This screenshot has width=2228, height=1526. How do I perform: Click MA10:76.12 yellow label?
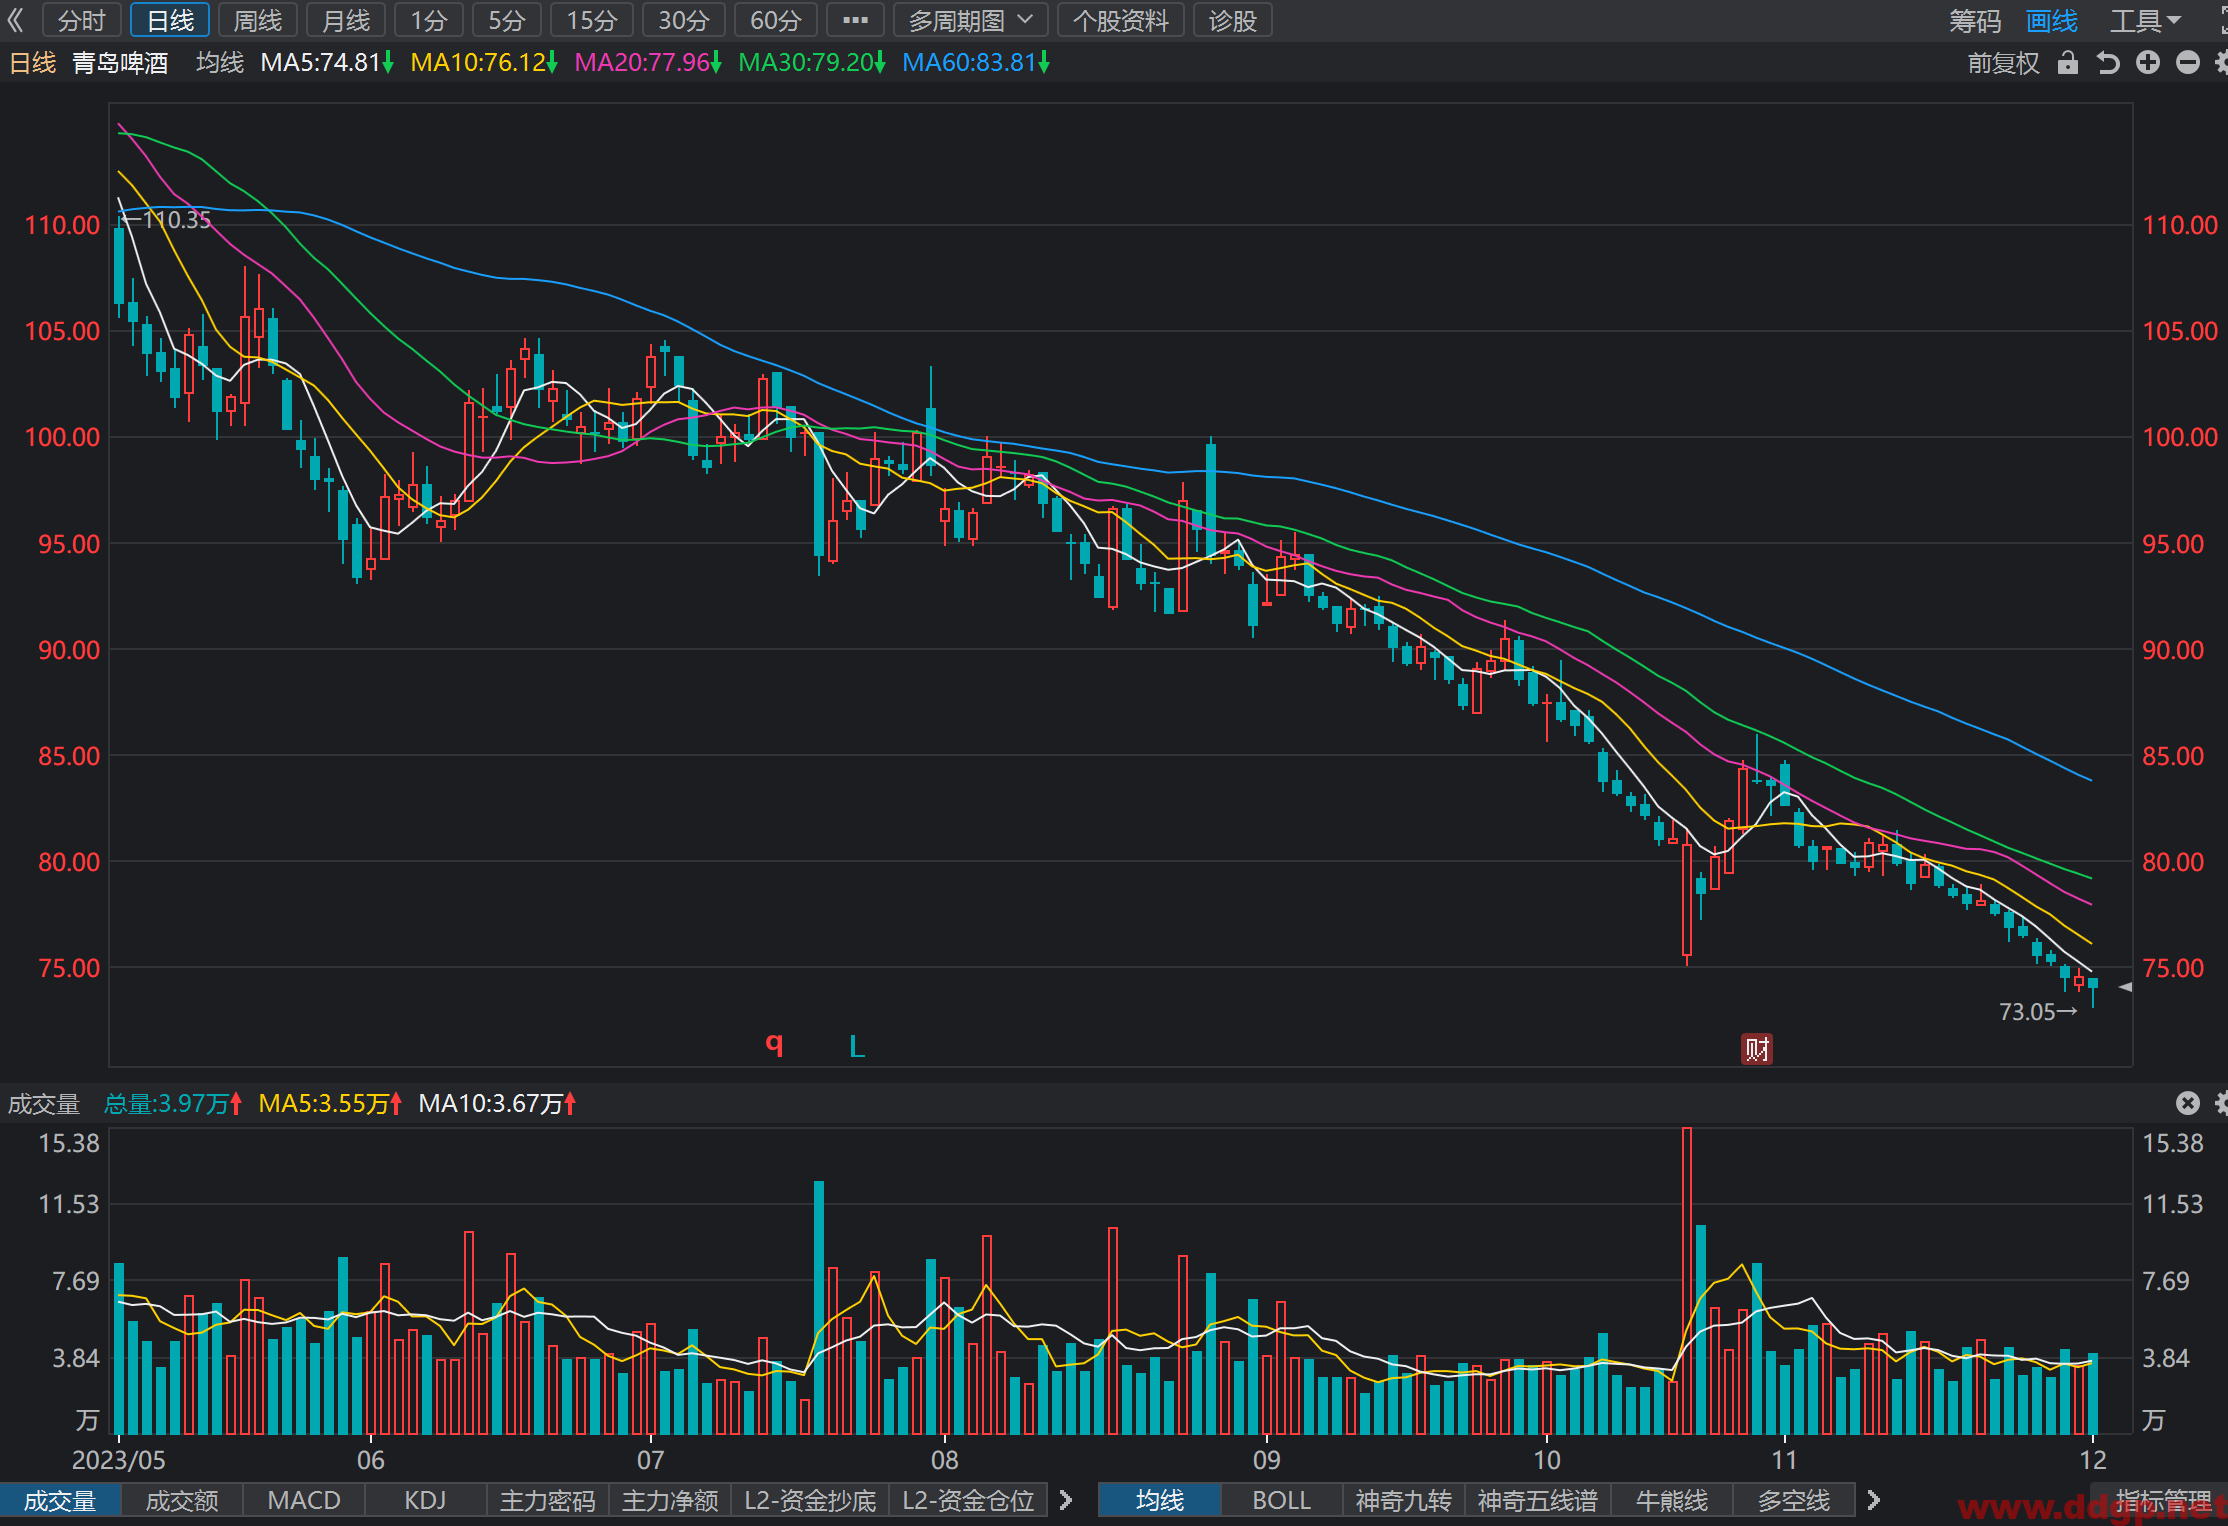tap(484, 63)
